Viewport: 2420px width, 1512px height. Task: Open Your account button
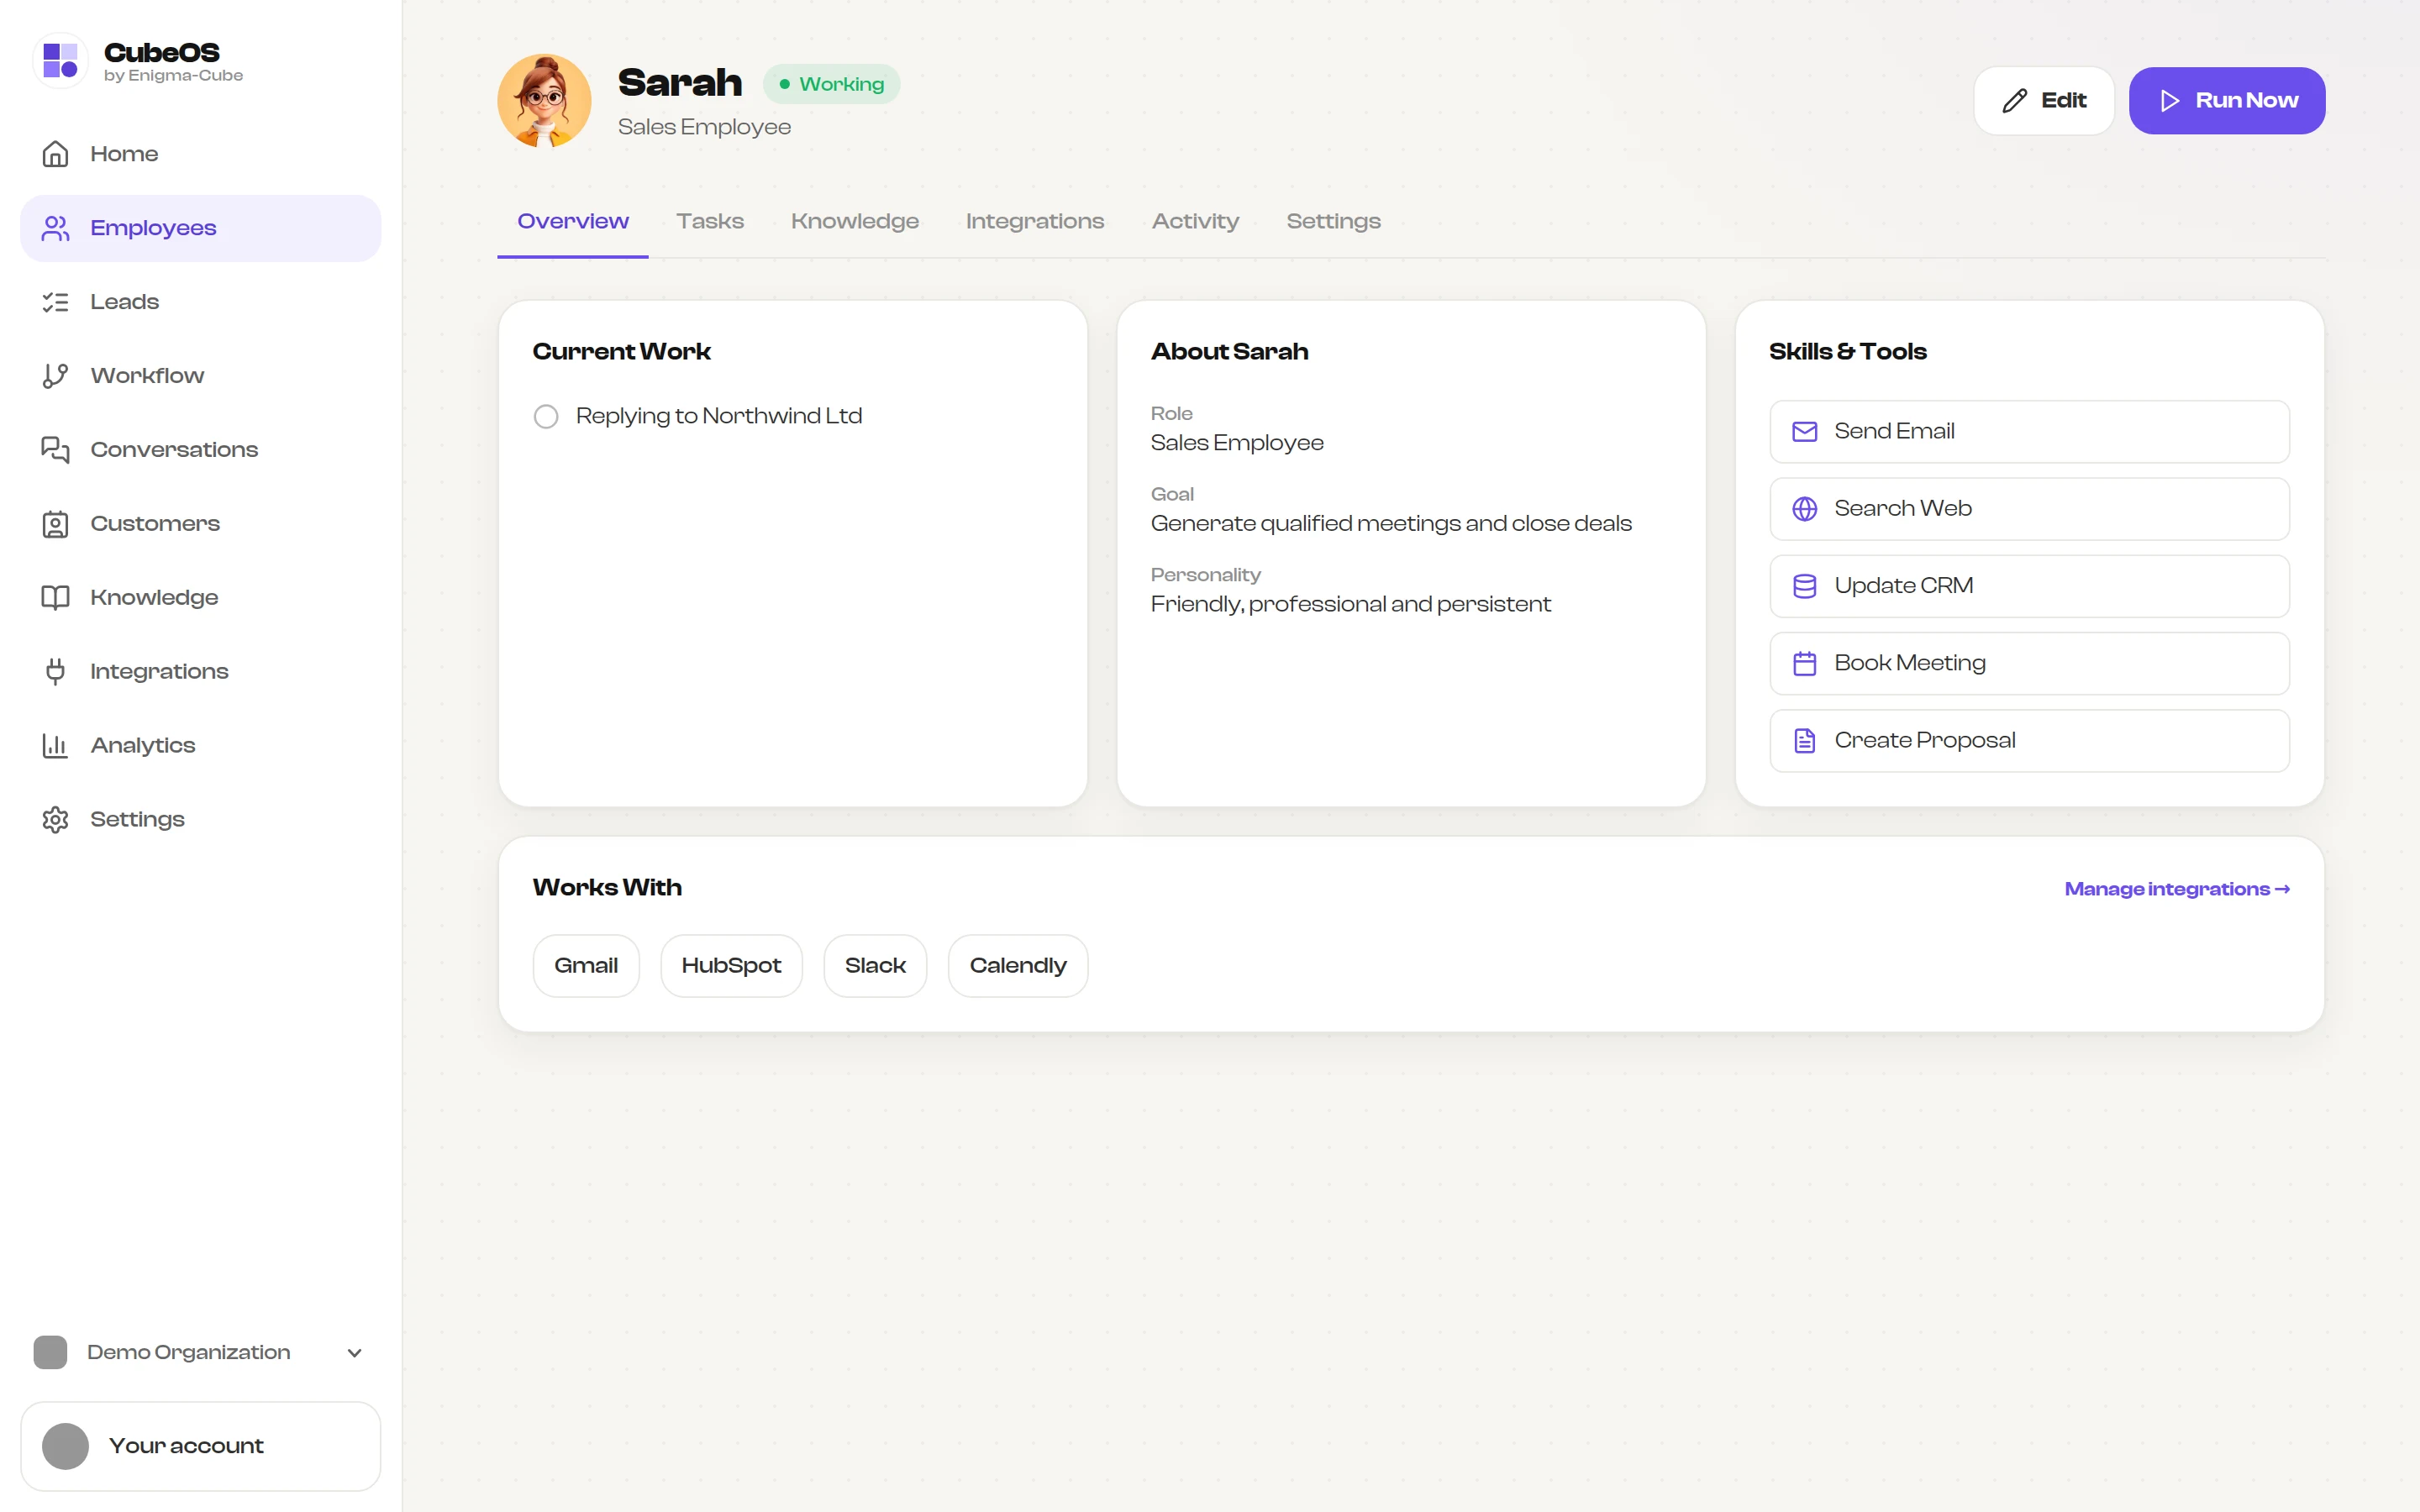(200, 1446)
